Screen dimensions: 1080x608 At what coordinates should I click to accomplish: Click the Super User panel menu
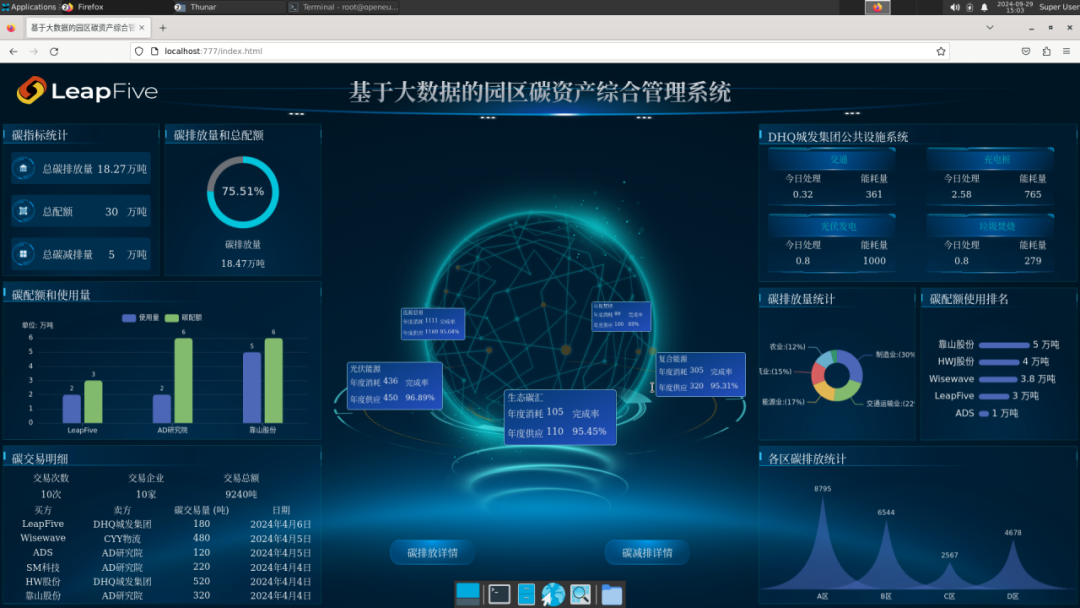(1059, 7)
